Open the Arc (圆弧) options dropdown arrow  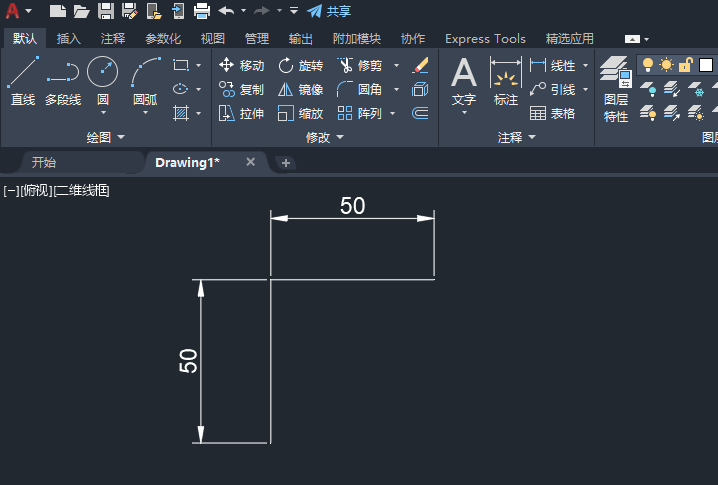146,113
